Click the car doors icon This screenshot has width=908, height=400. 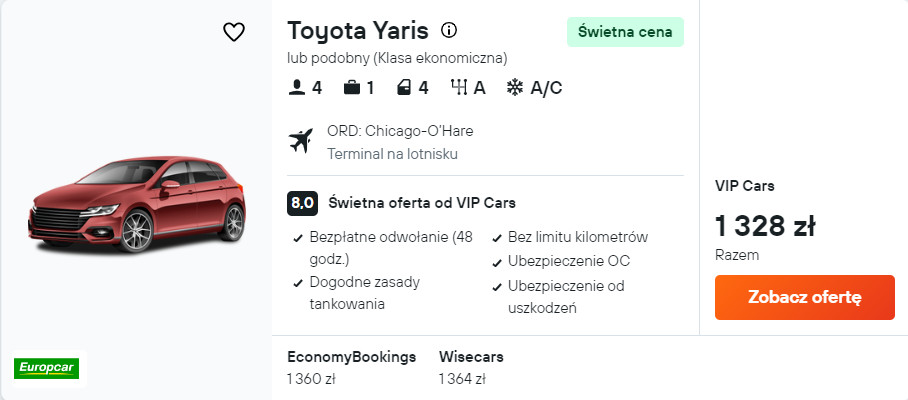(403, 88)
